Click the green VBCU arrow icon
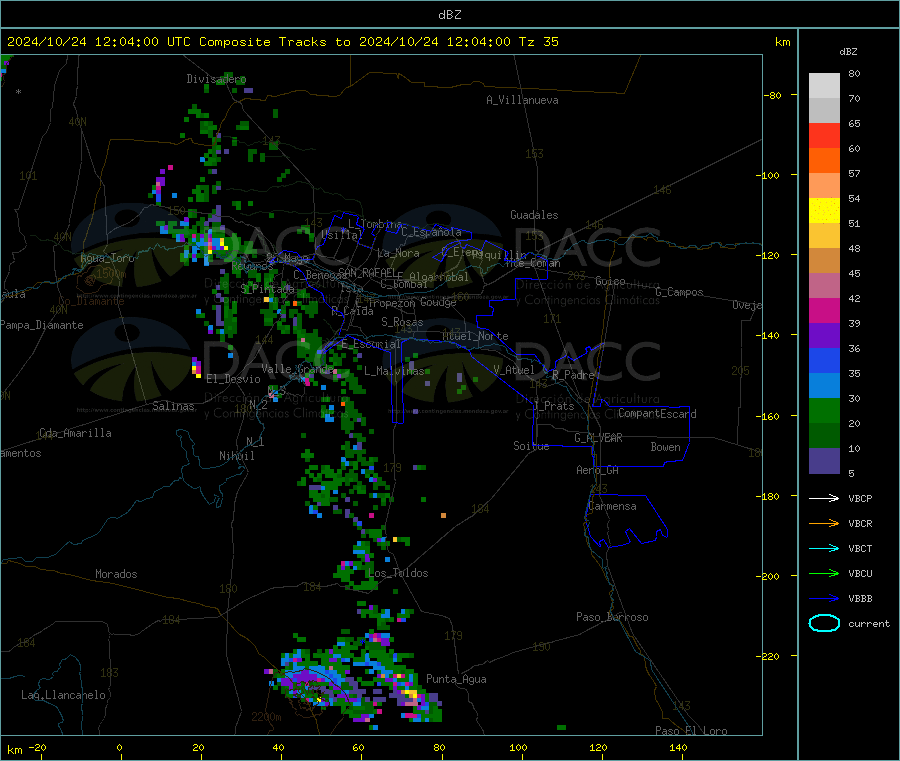 coord(824,573)
